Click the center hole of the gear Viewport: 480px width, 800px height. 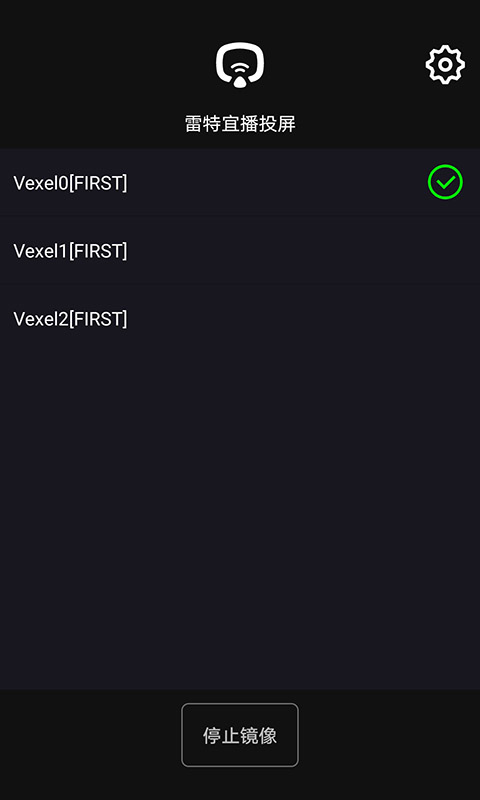pos(445,65)
